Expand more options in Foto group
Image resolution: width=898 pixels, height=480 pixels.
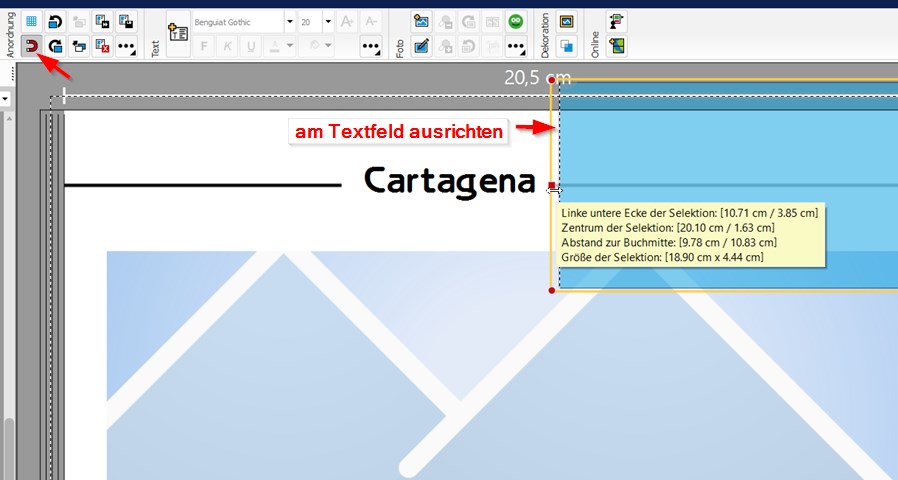tap(516, 46)
